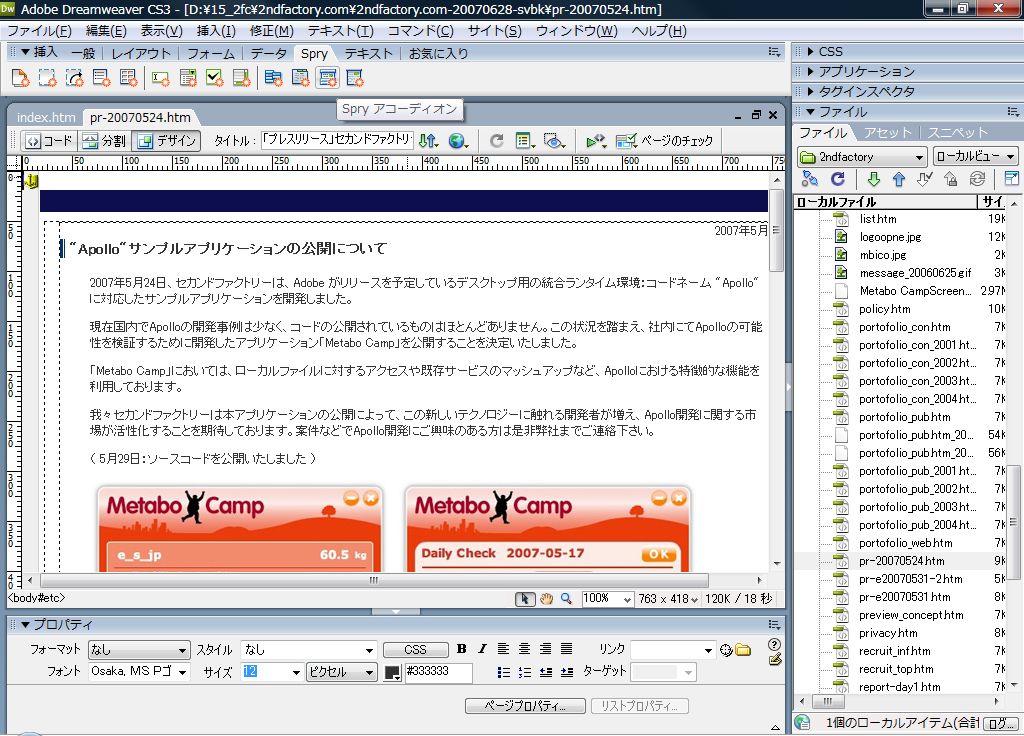Open the 編集(E) menu
1024x736 pixels.
point(106,31)
